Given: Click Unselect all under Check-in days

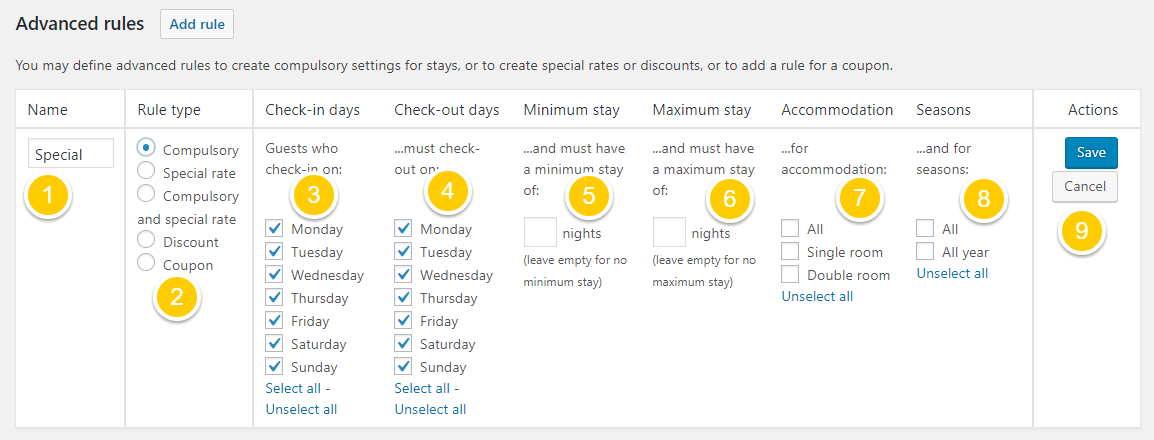Looking at the screenshot, I should [x=301, y=409].
